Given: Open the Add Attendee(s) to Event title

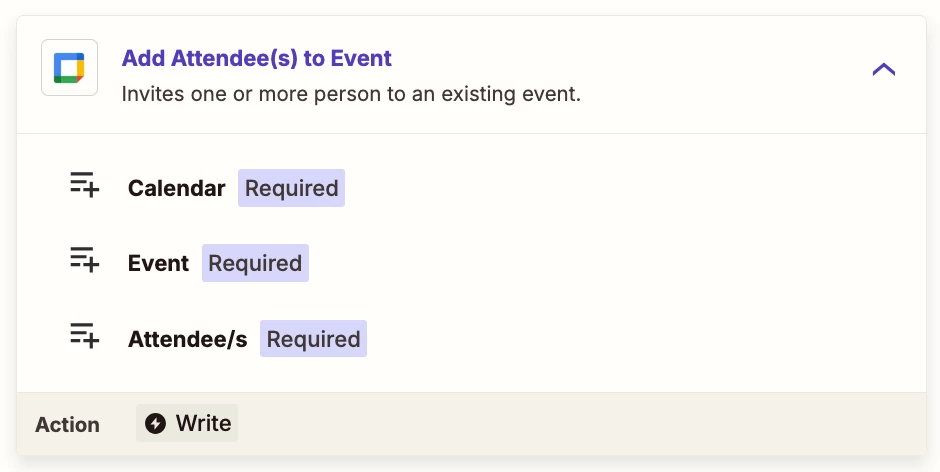Looking at the screenshot, I should coord(257,58).
